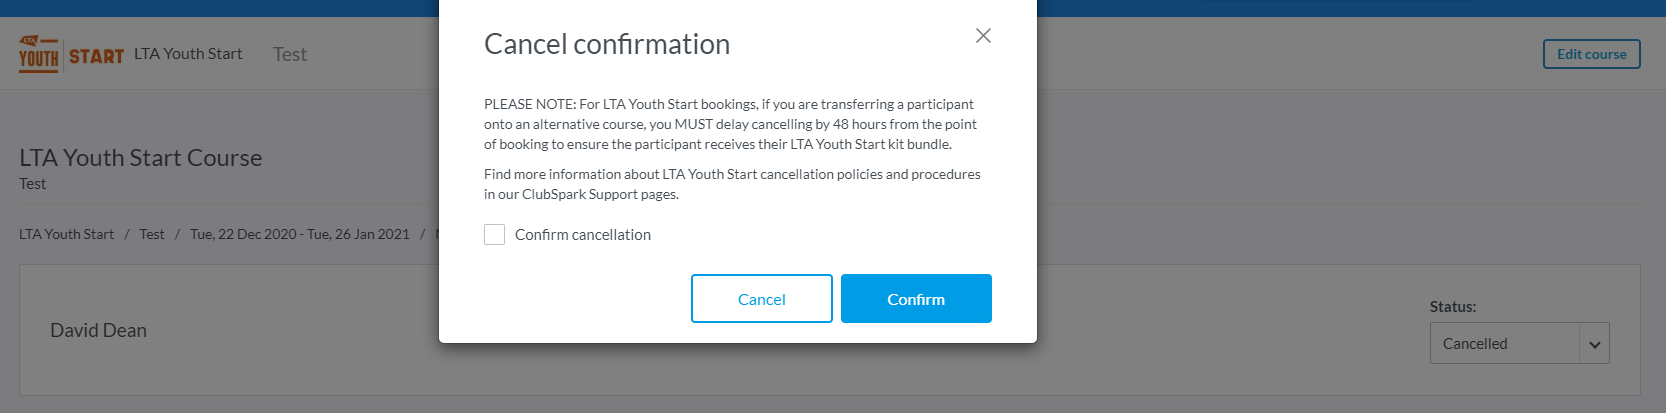
Task: Open the Status dropdown showing Cancelled
Action: click(1504, 343)
